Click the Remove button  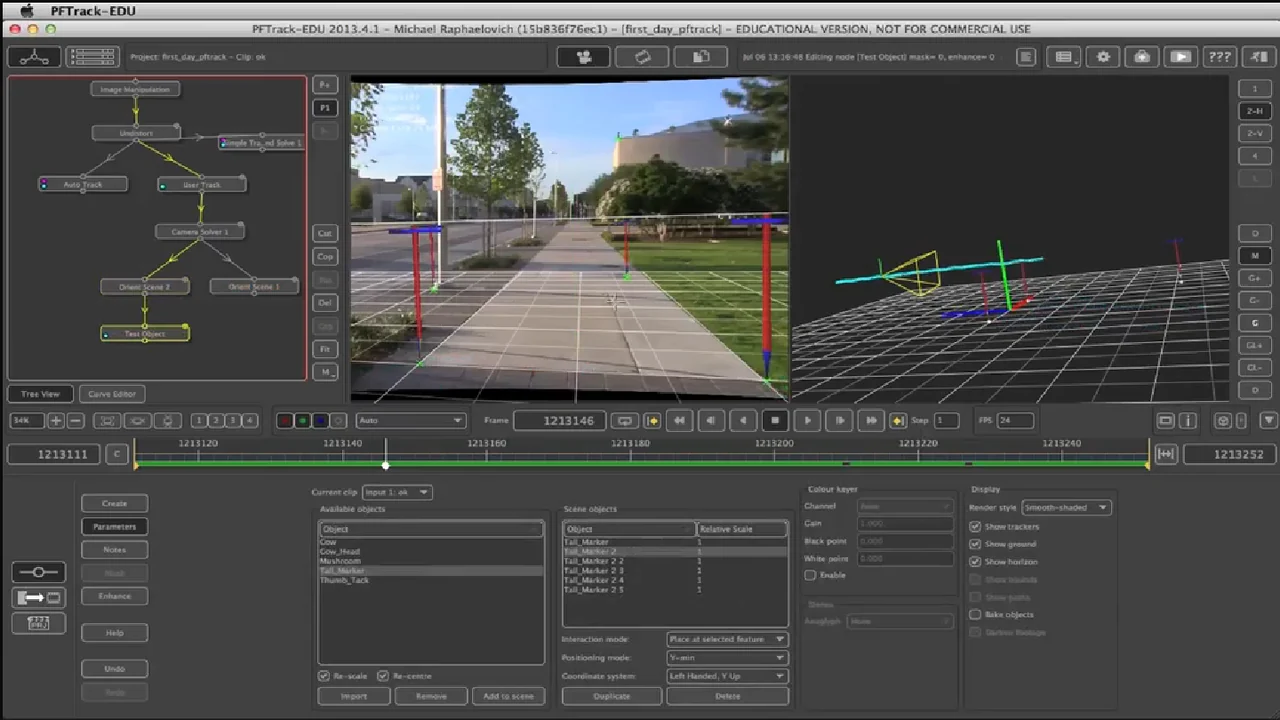431,696
